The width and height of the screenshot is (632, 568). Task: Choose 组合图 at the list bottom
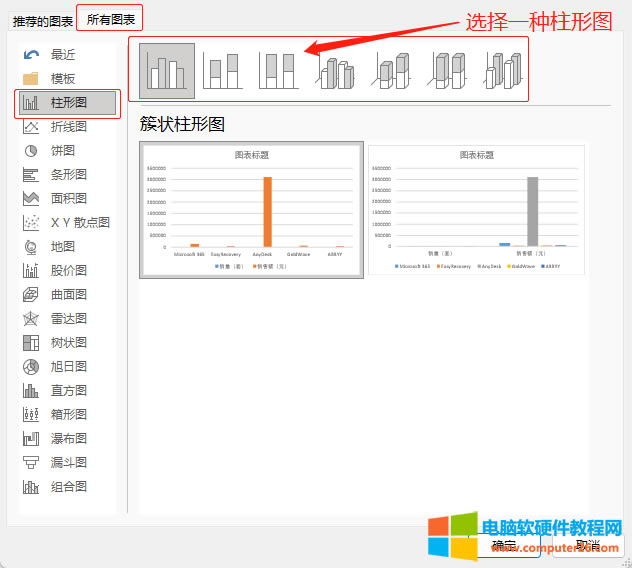(67, 486)
